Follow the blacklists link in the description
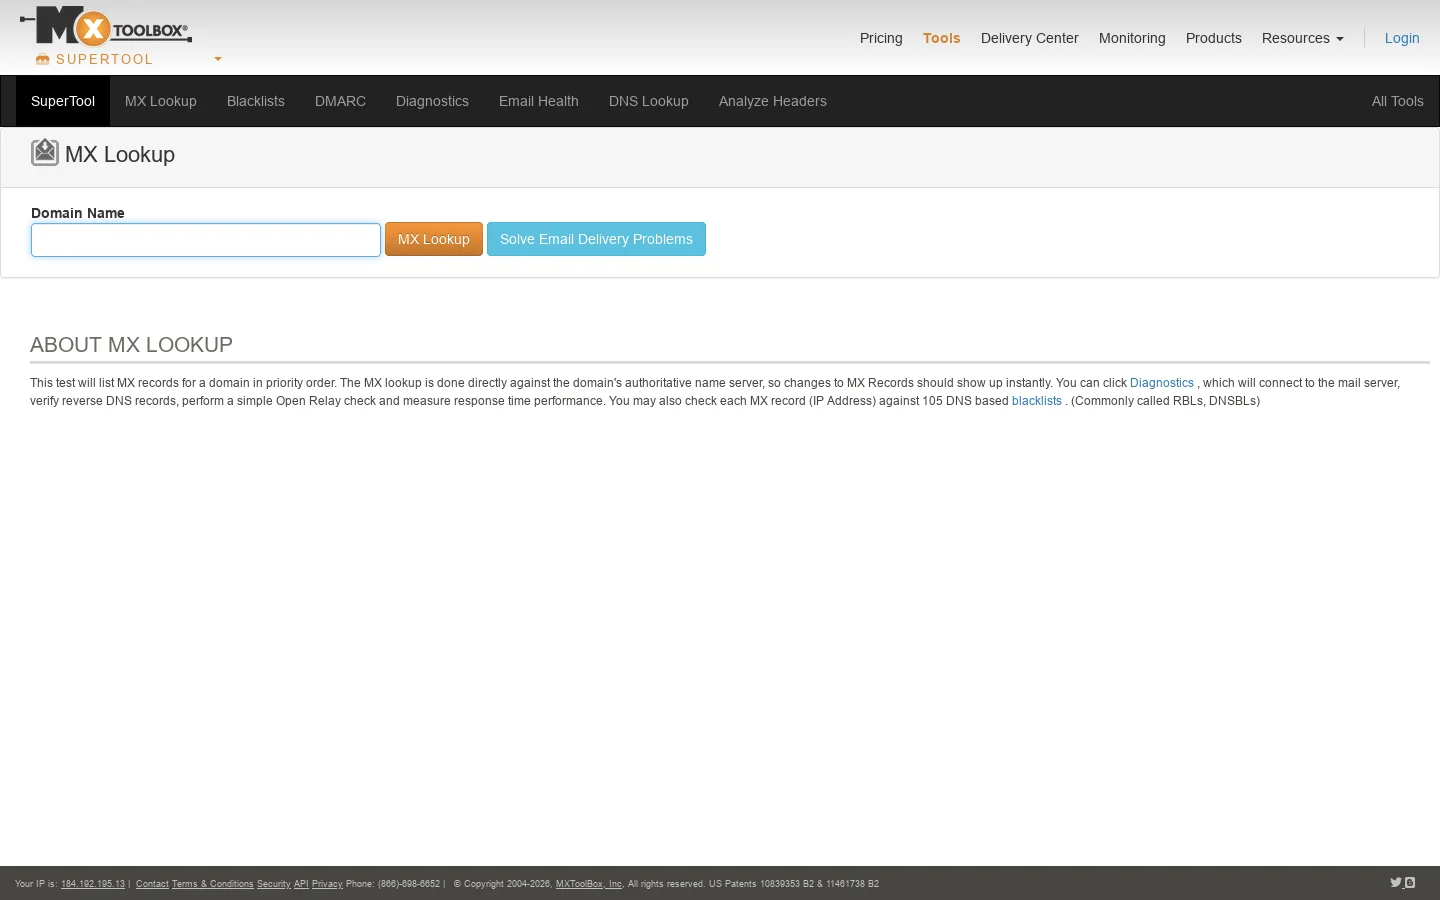The image size is (1440, 900). coord(1036,401)
